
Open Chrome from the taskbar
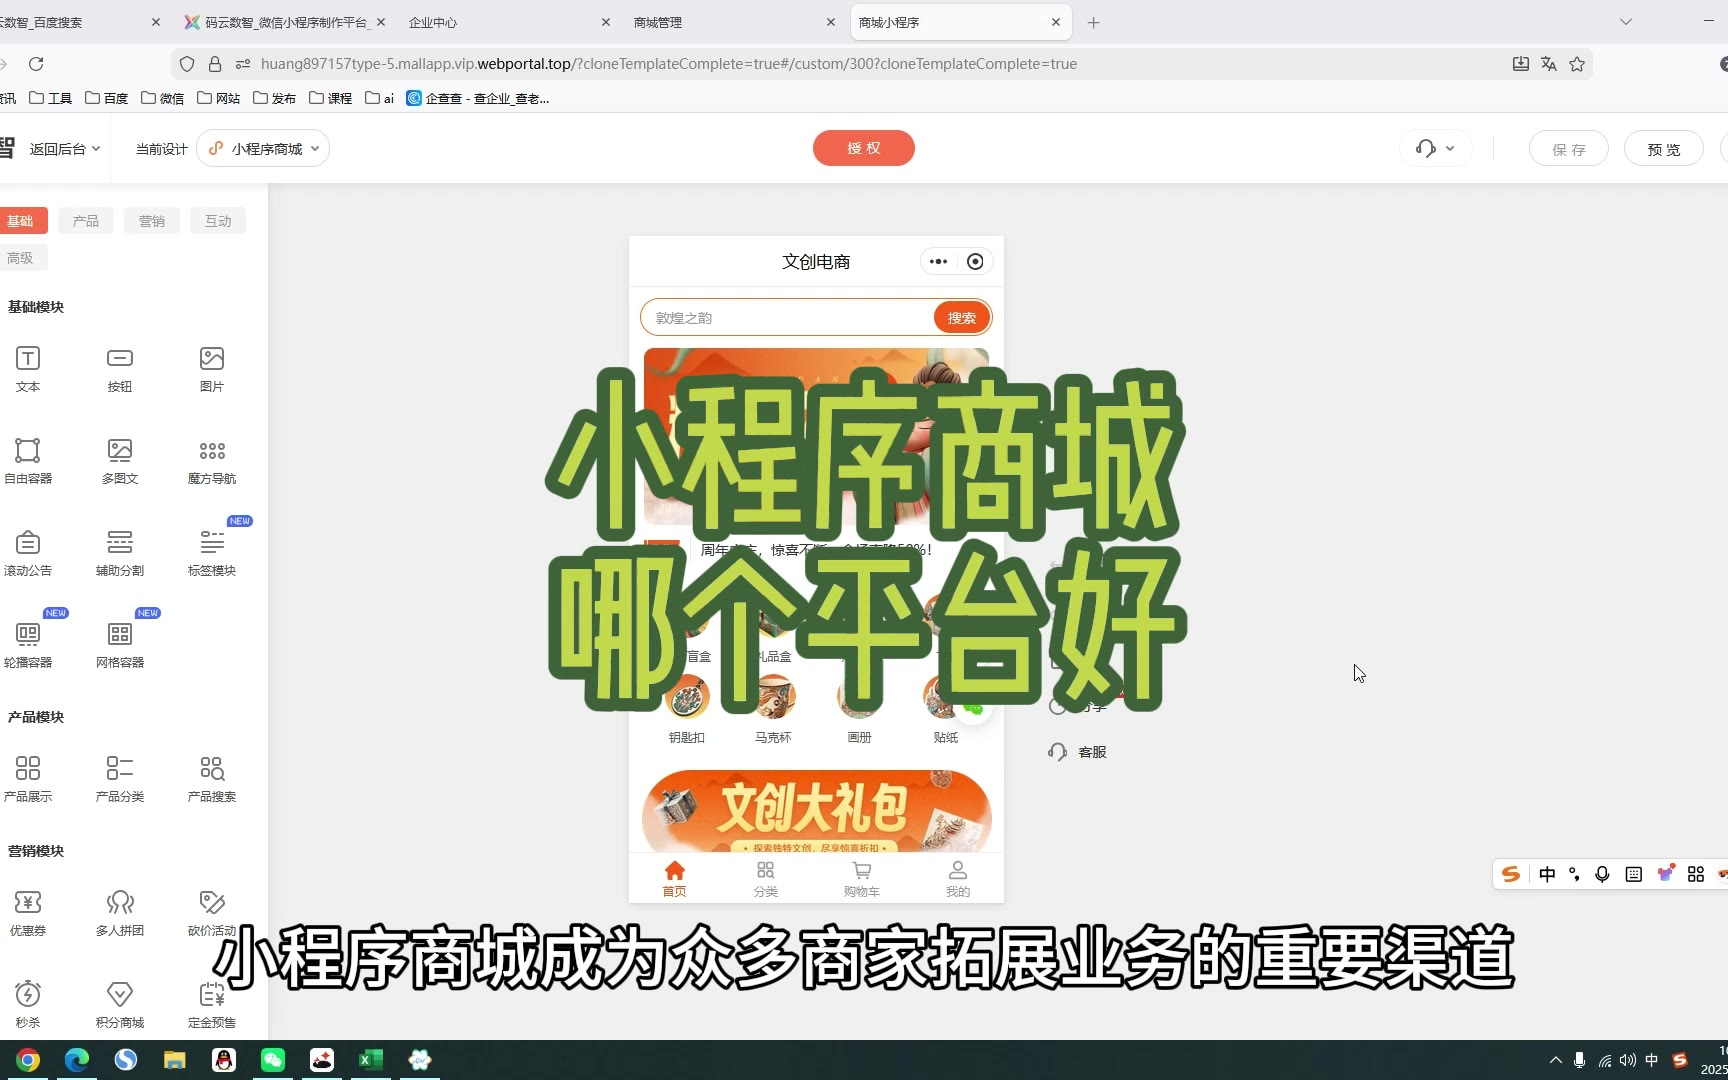(28, 1060)
